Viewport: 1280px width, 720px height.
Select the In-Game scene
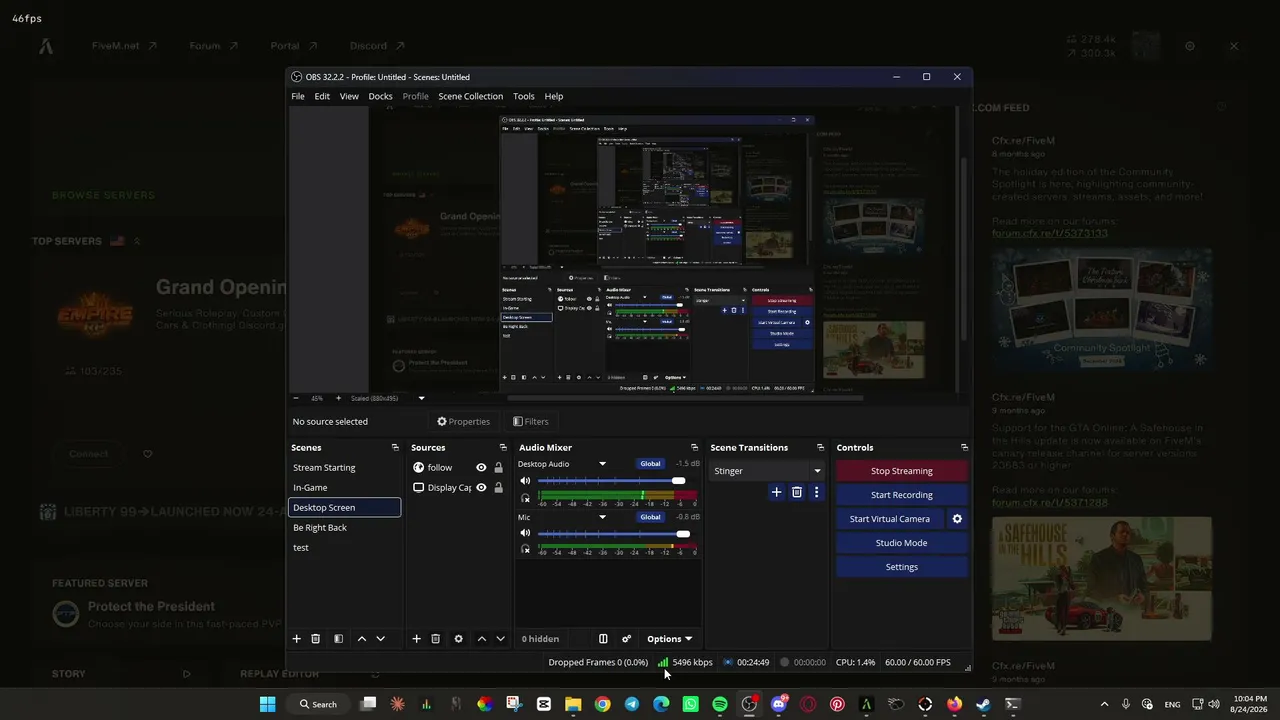click(x=345, y=488)
